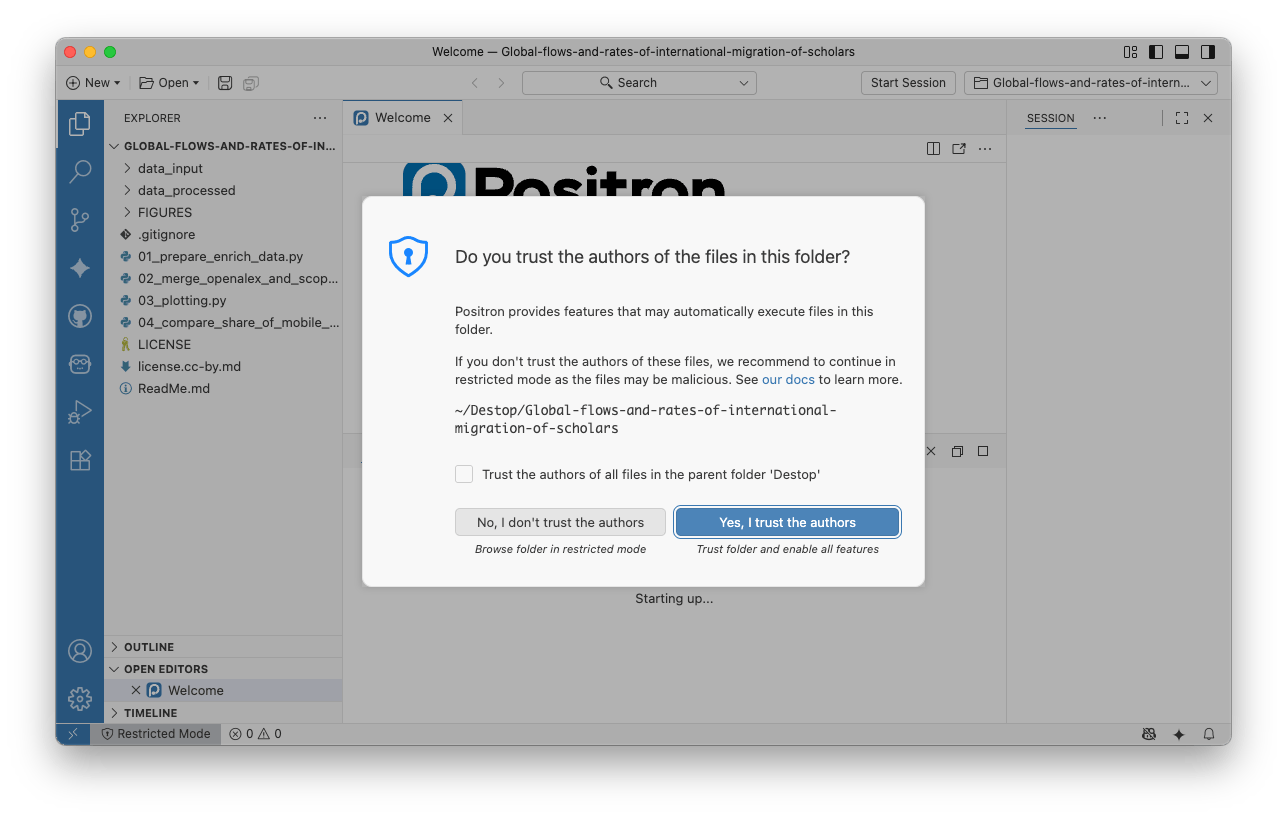Switch to the SESSION panel tab
1287x819 pixels.
(x=1050, y=118)
